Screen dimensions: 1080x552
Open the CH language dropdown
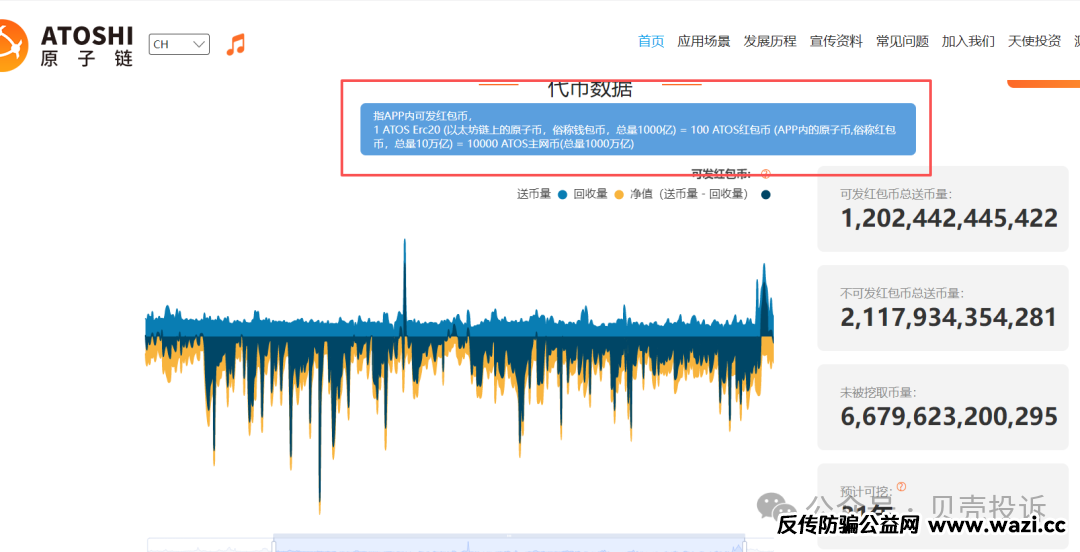pyautogui.click(x=179, y=44)
